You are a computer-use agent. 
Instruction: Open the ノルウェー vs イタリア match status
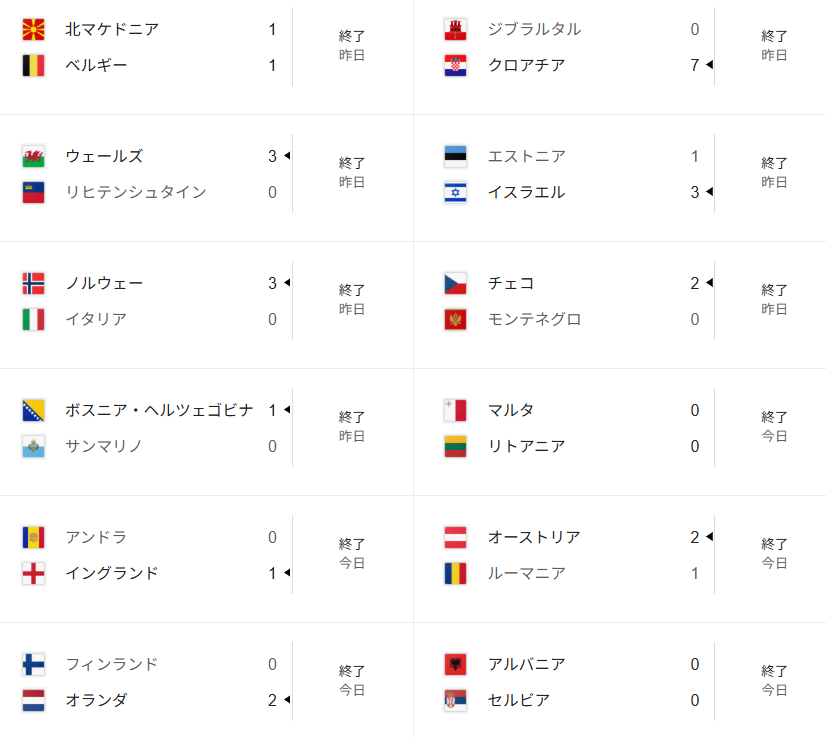[x=352, y=300]
